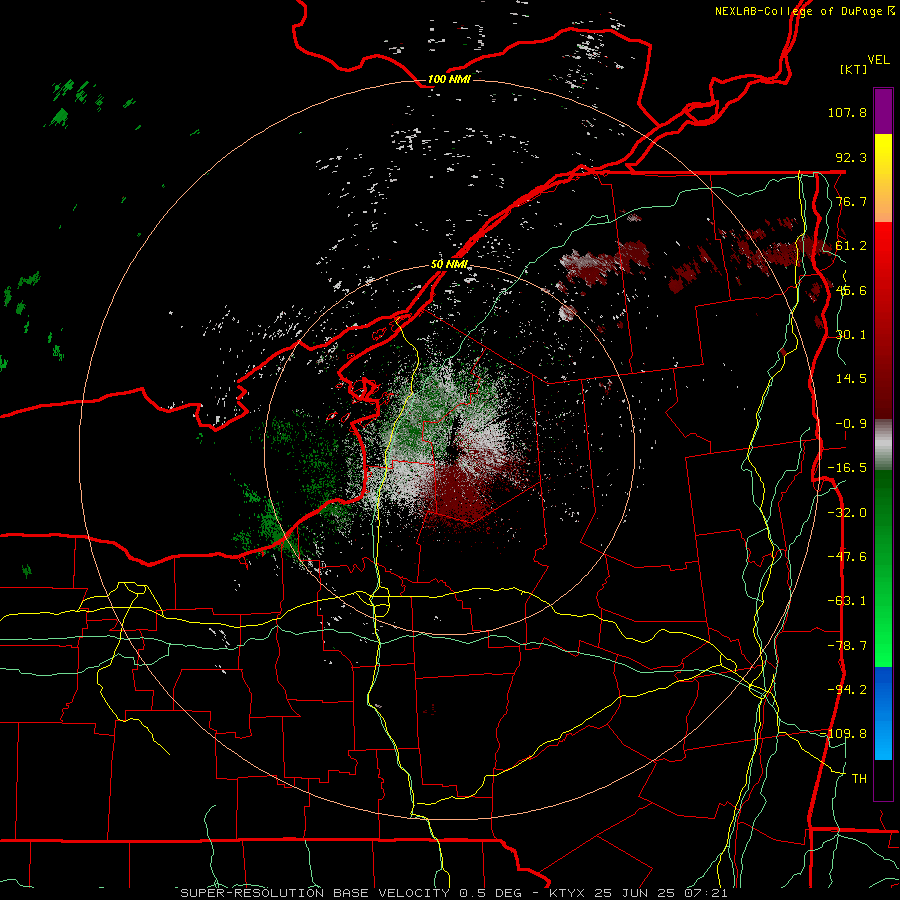Viewport: 900px width, 900px height.
Task: Click the TH label on the legend
Action: click(x=859, y=779)
